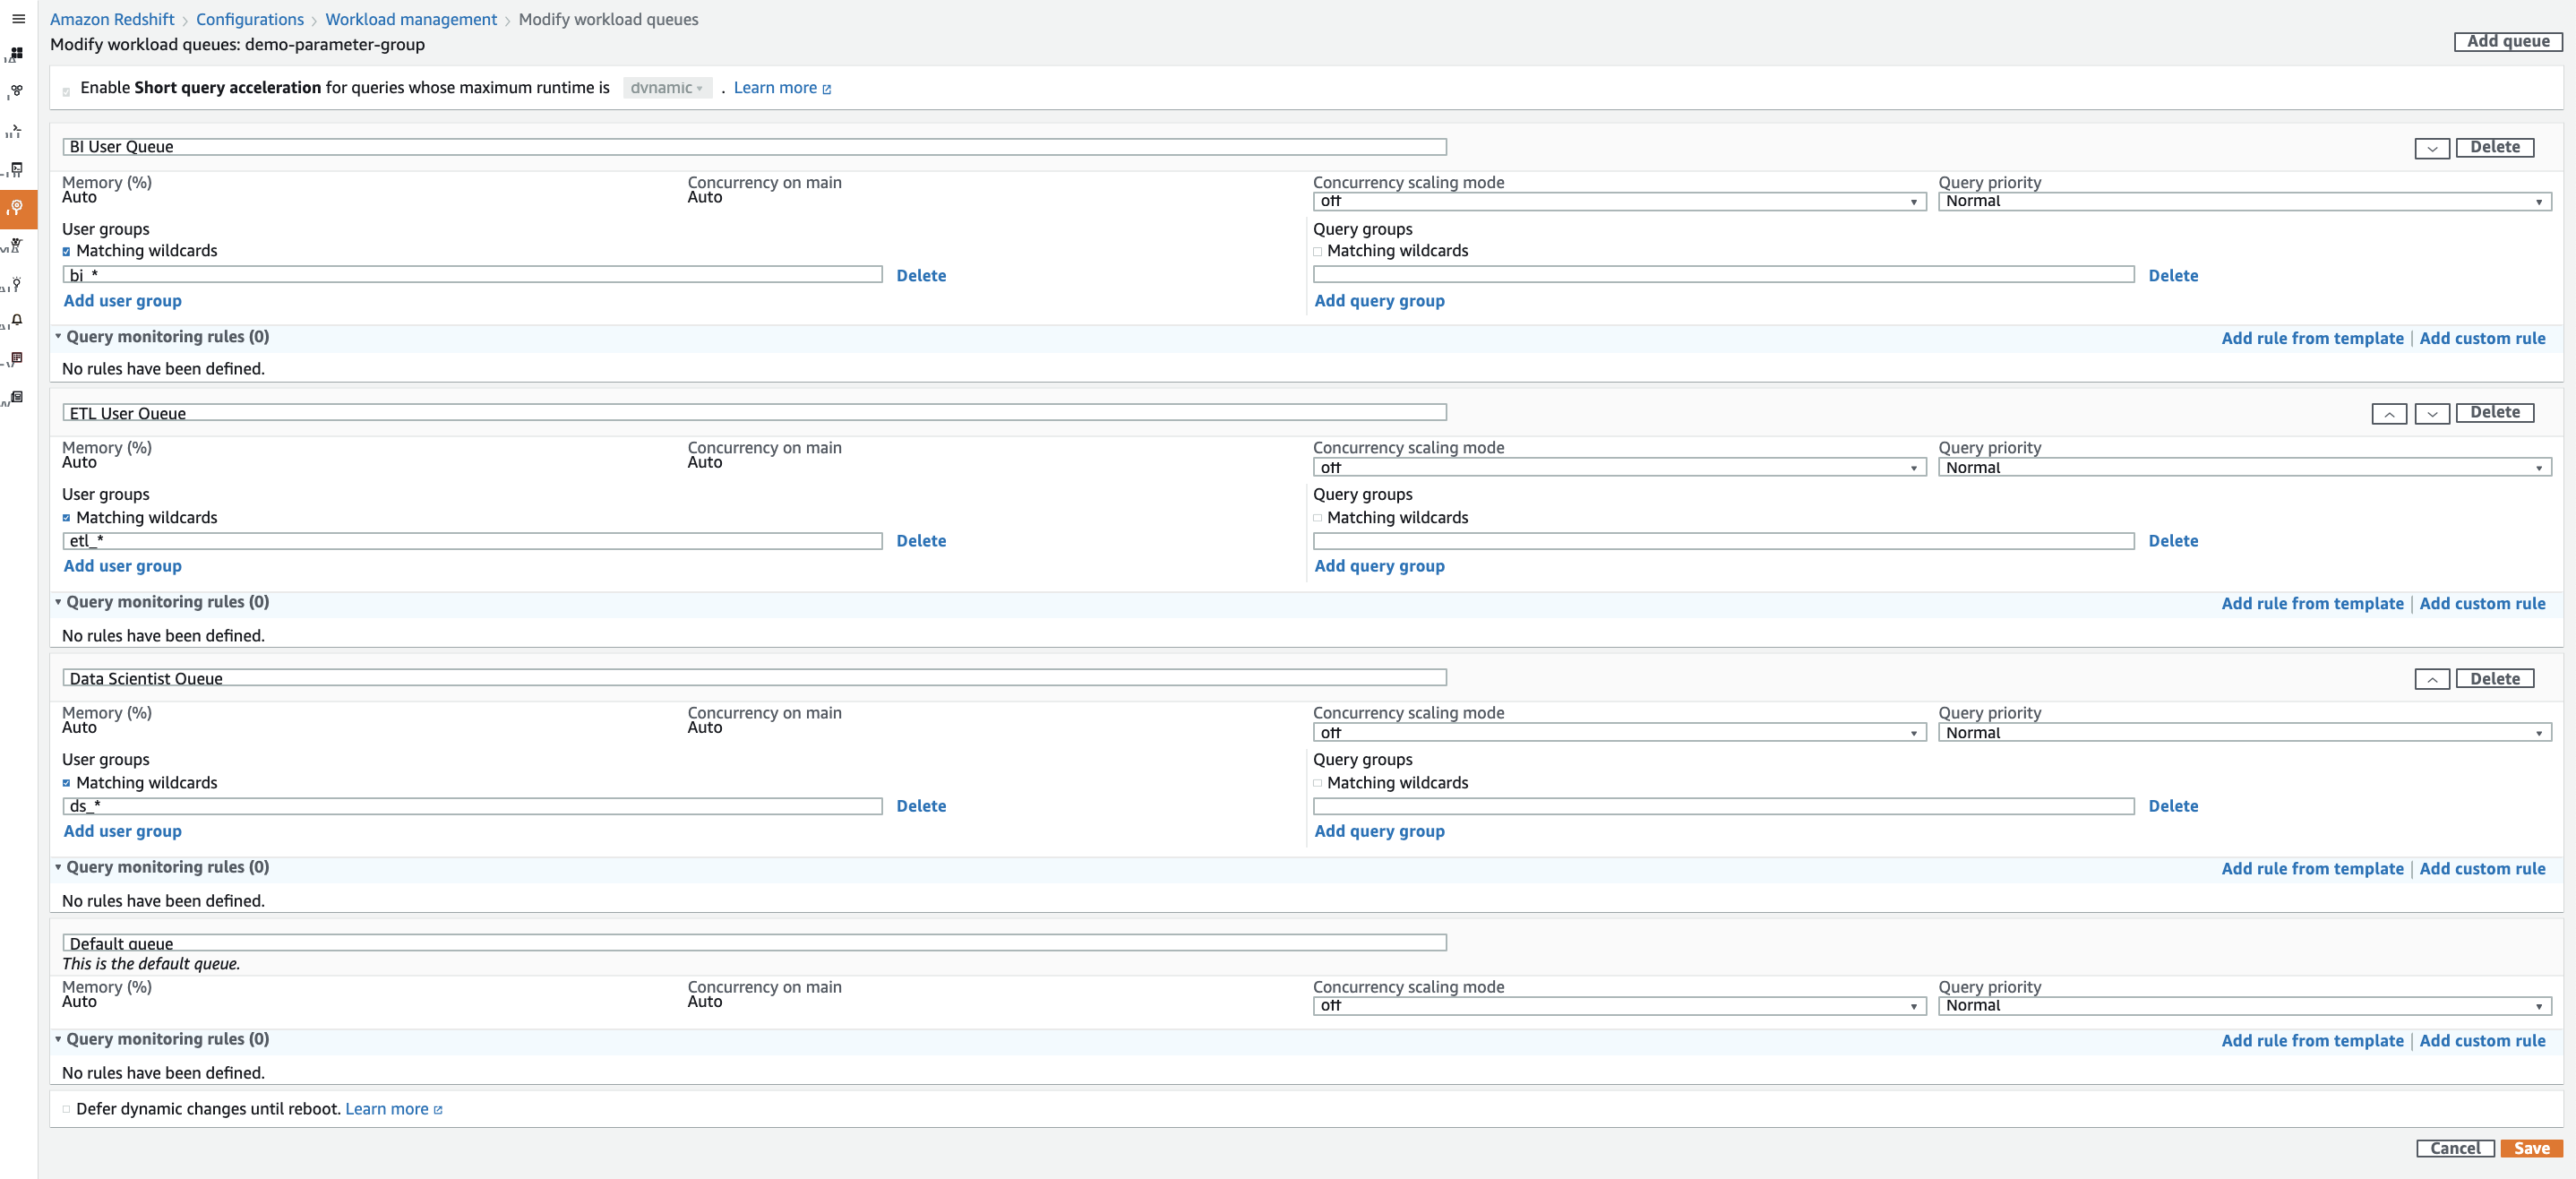Add user group to BI queue
2576x1179 pixels.
point(123,301)
